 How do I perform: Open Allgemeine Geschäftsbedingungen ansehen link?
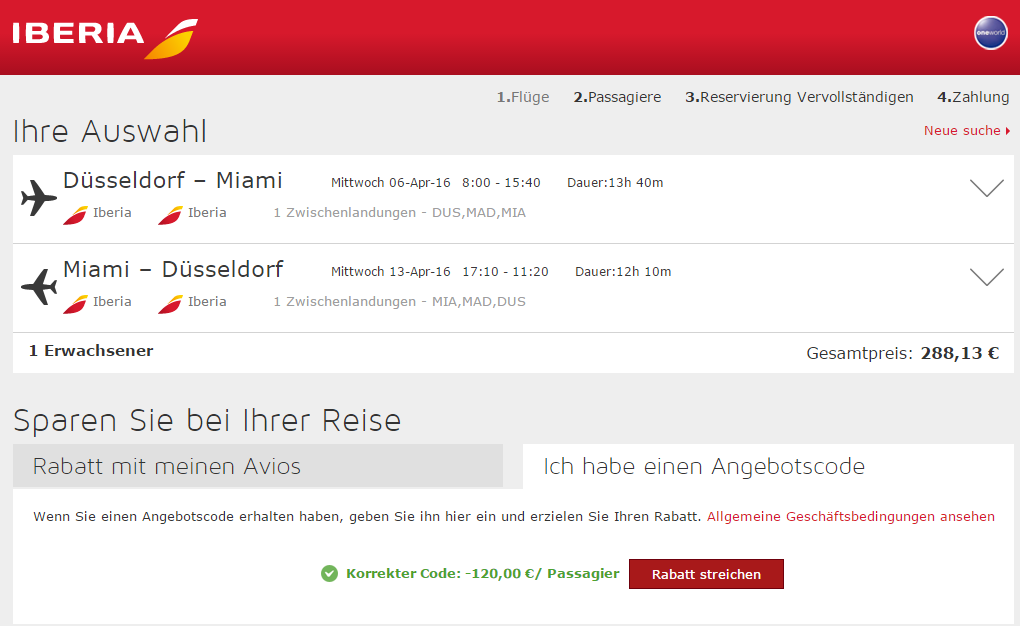tap(851, 516)
